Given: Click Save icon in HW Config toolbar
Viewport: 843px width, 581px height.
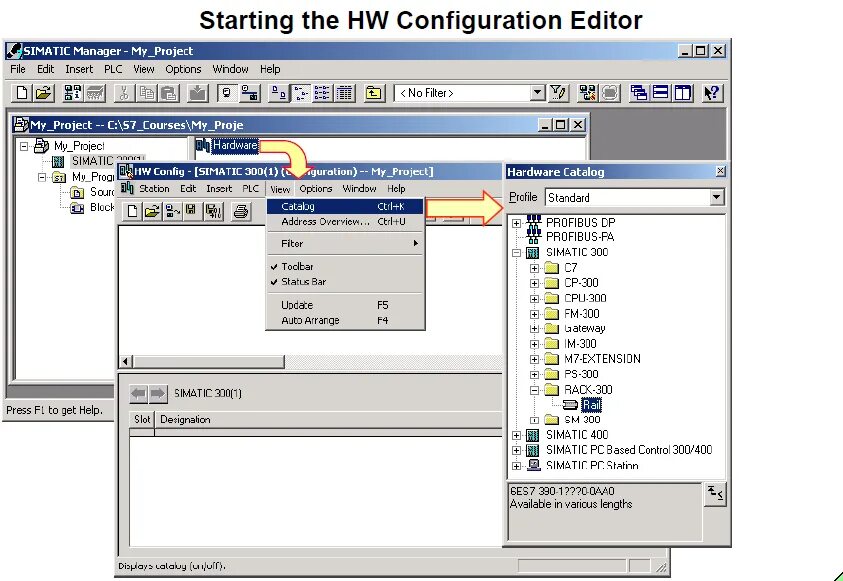Looking at the screenshot, I should [191, 211].
